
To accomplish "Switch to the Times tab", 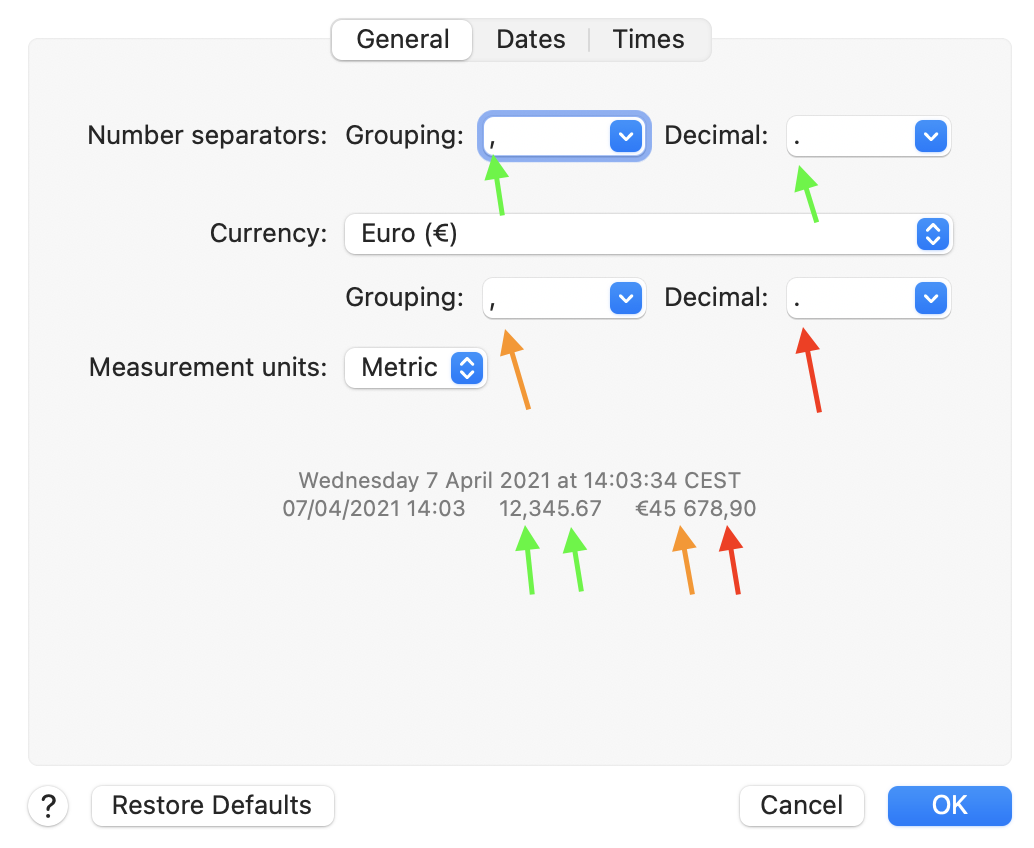I will [x=648, y=40].
